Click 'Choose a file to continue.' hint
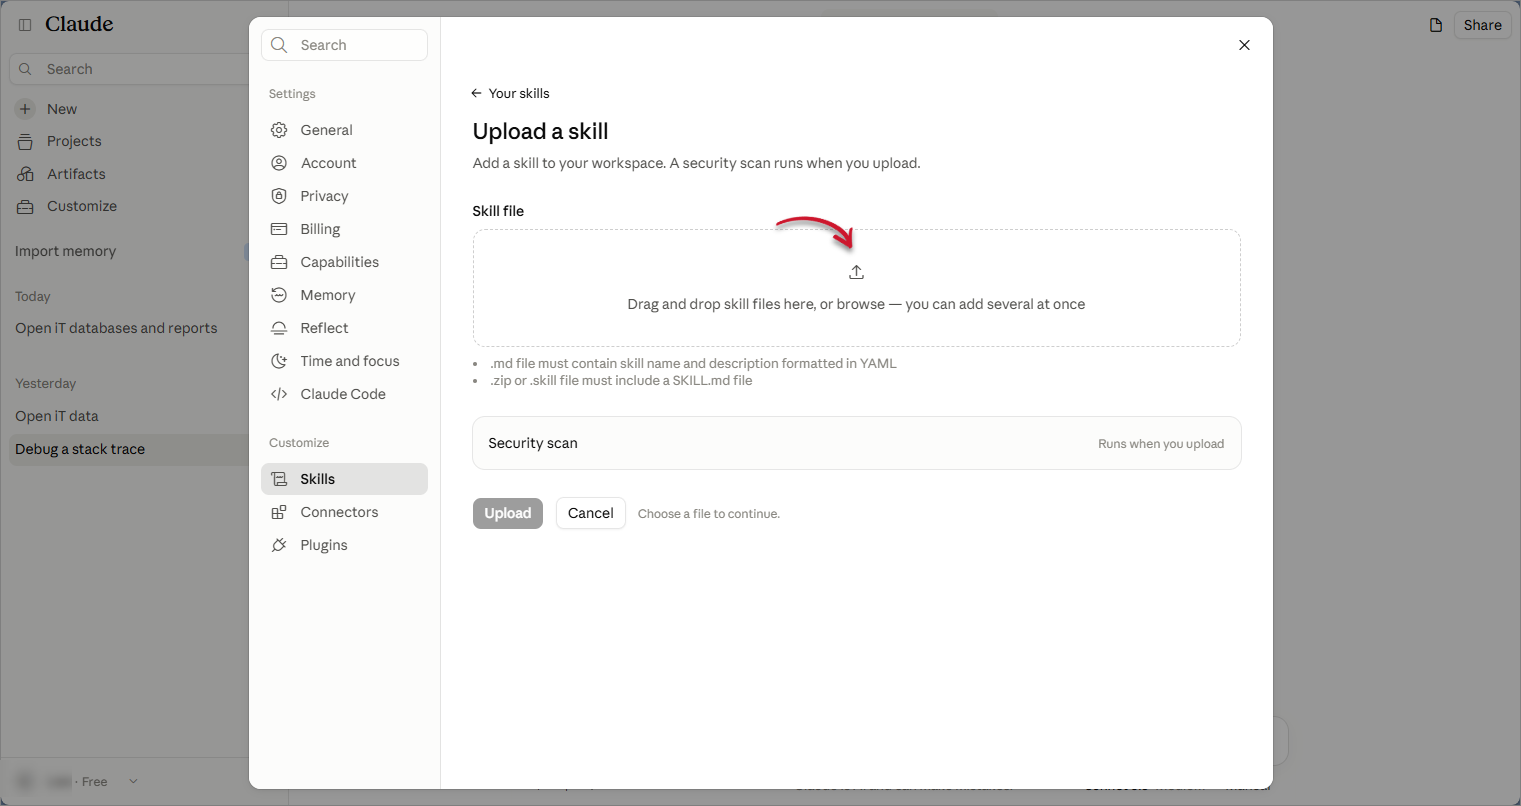 tap(709, 514)
